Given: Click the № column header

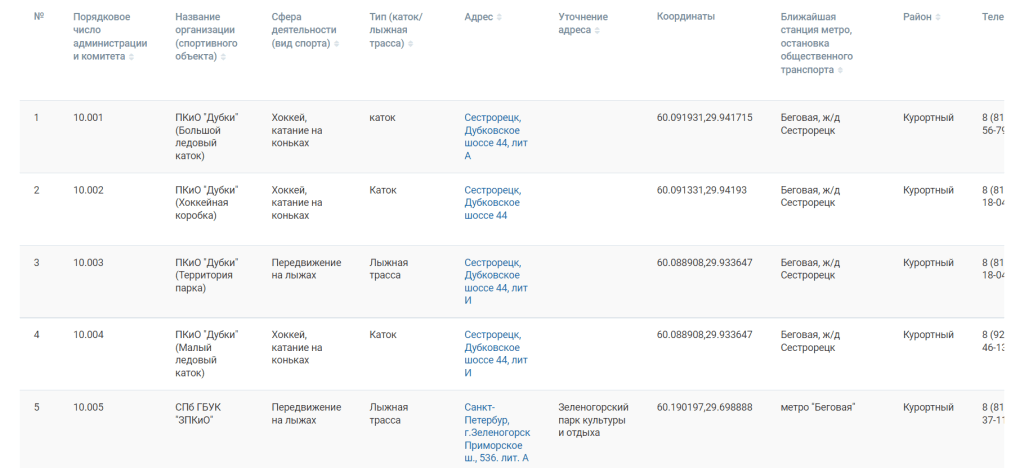Looking at the screenshot, I should [38, 17].
